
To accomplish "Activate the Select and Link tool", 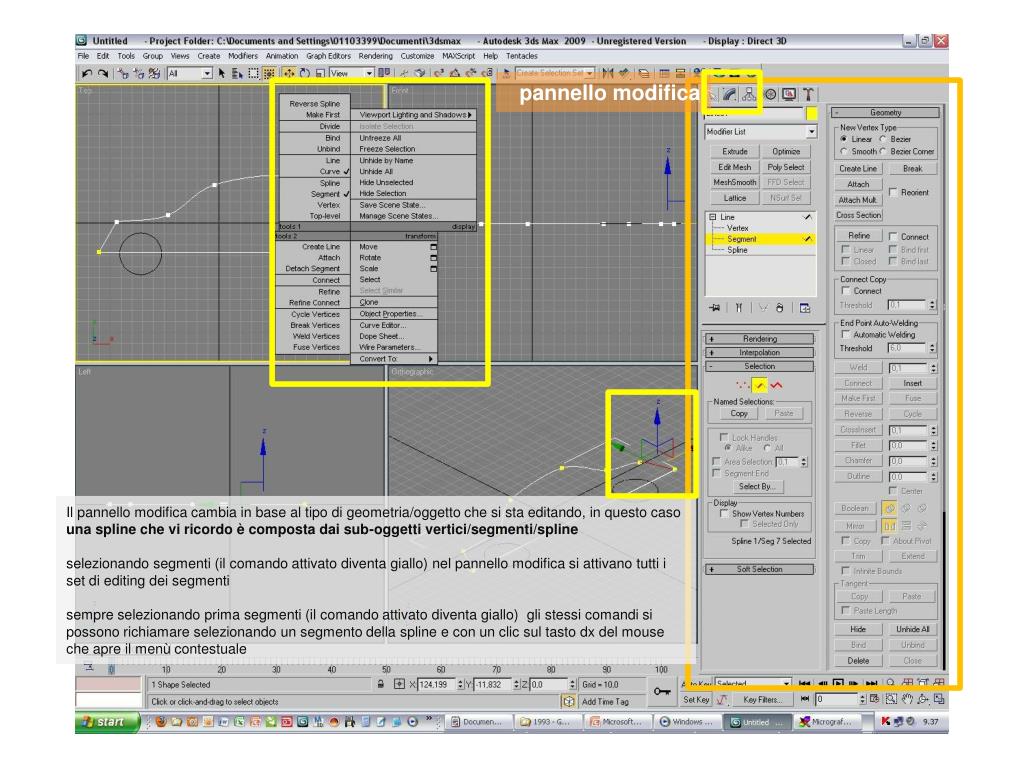I will [x=123, y=73].
